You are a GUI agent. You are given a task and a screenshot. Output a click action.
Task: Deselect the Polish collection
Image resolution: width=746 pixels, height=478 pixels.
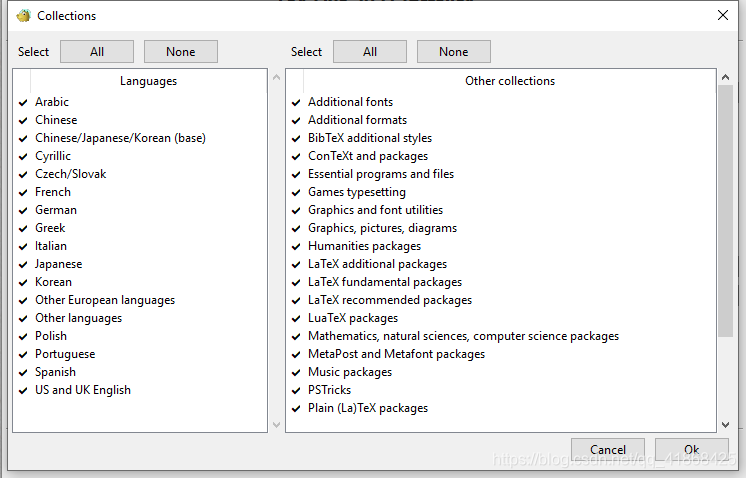point(23,336)
